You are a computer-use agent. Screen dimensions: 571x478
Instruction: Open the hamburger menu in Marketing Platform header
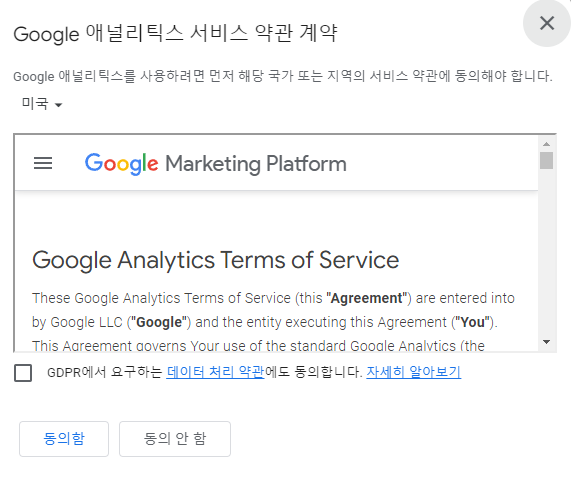(43, 163)
